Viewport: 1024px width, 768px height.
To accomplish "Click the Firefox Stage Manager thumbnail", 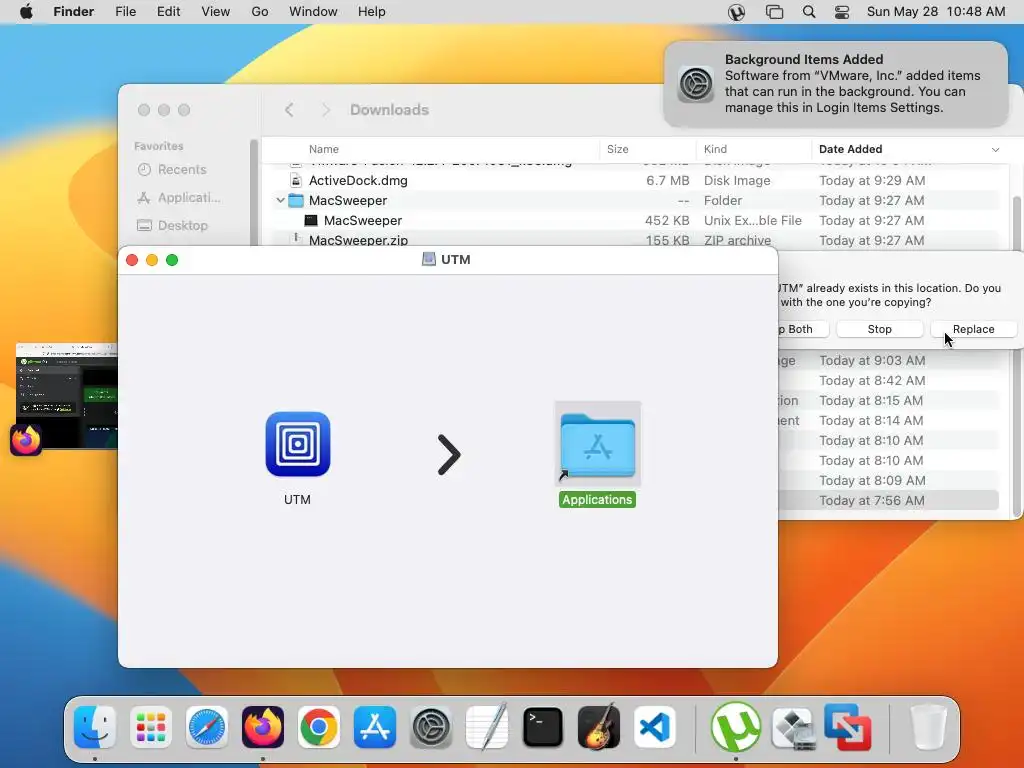I will point(66,396).
